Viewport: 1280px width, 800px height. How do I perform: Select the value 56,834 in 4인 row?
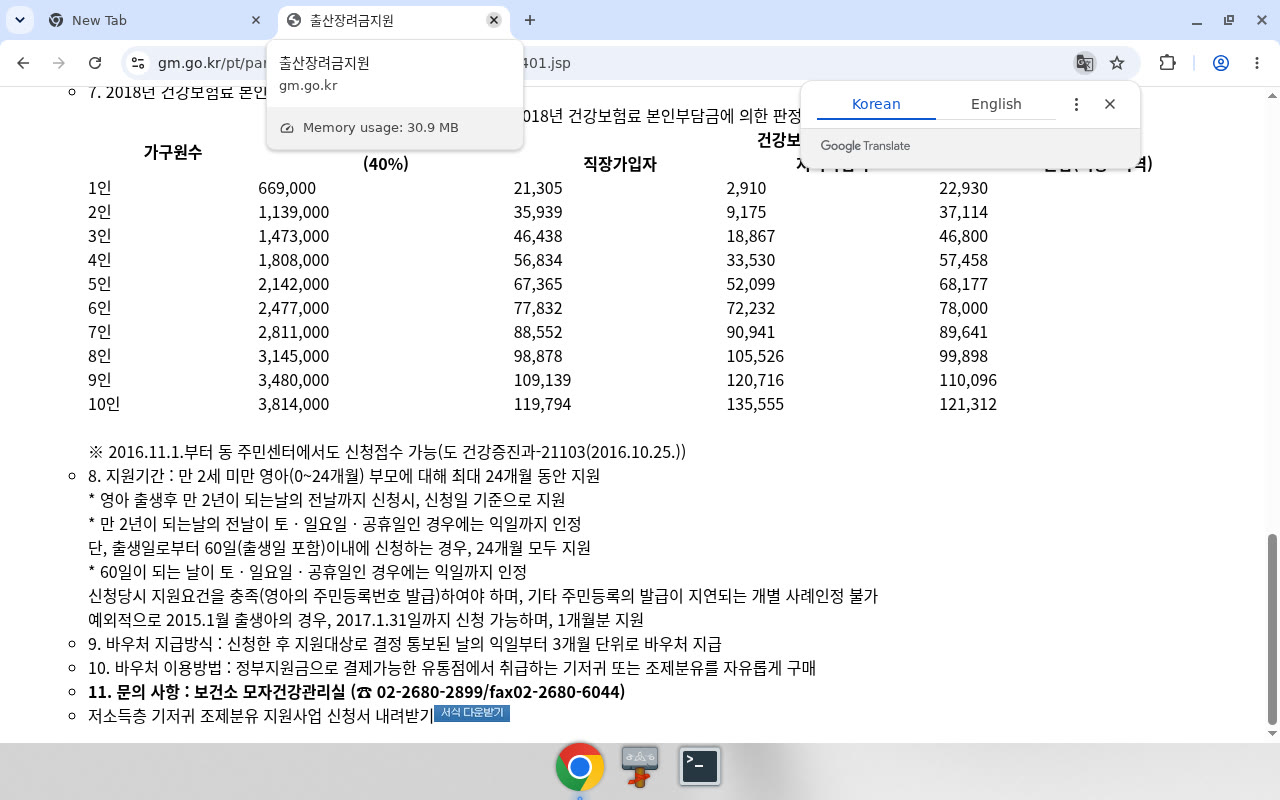click(538, 260)
